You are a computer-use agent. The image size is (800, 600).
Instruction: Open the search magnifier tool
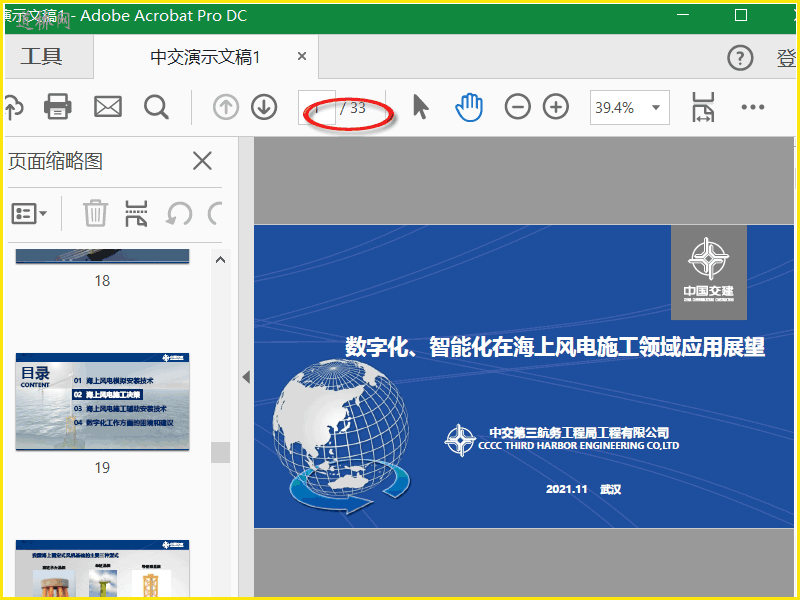point(156,107)
